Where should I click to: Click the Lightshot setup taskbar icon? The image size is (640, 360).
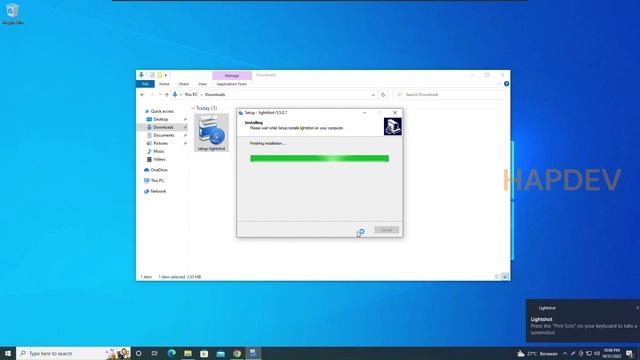coord(253,353)
